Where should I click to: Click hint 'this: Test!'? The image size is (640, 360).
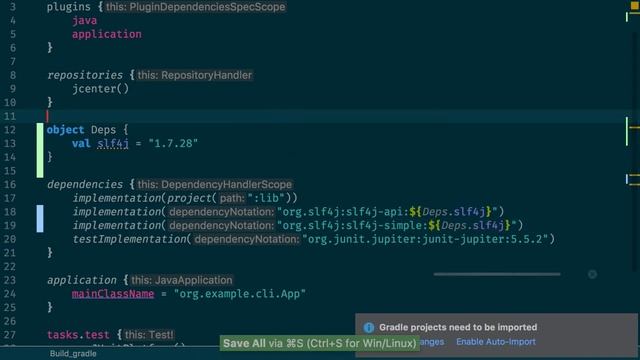point(149,335)
